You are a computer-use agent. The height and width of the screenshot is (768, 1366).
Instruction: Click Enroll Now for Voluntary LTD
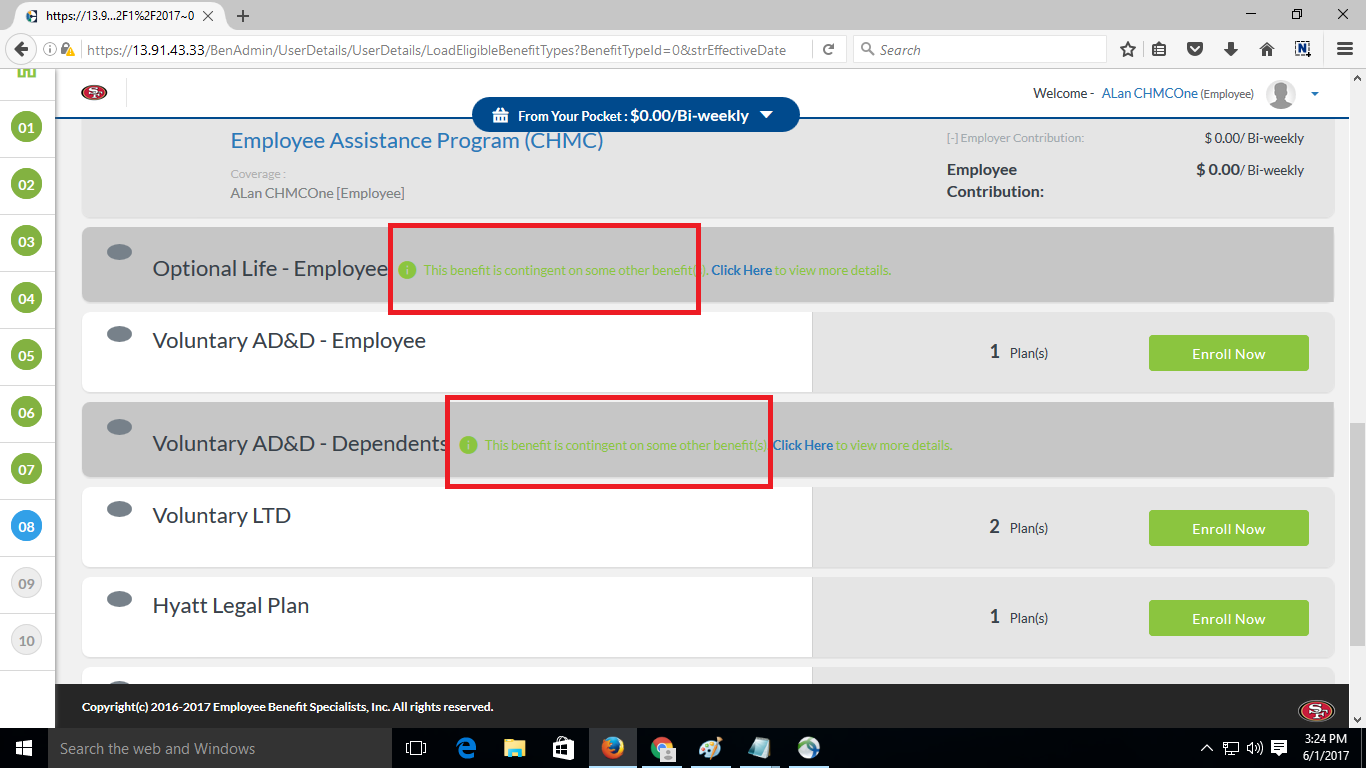tap(1228, 528)
